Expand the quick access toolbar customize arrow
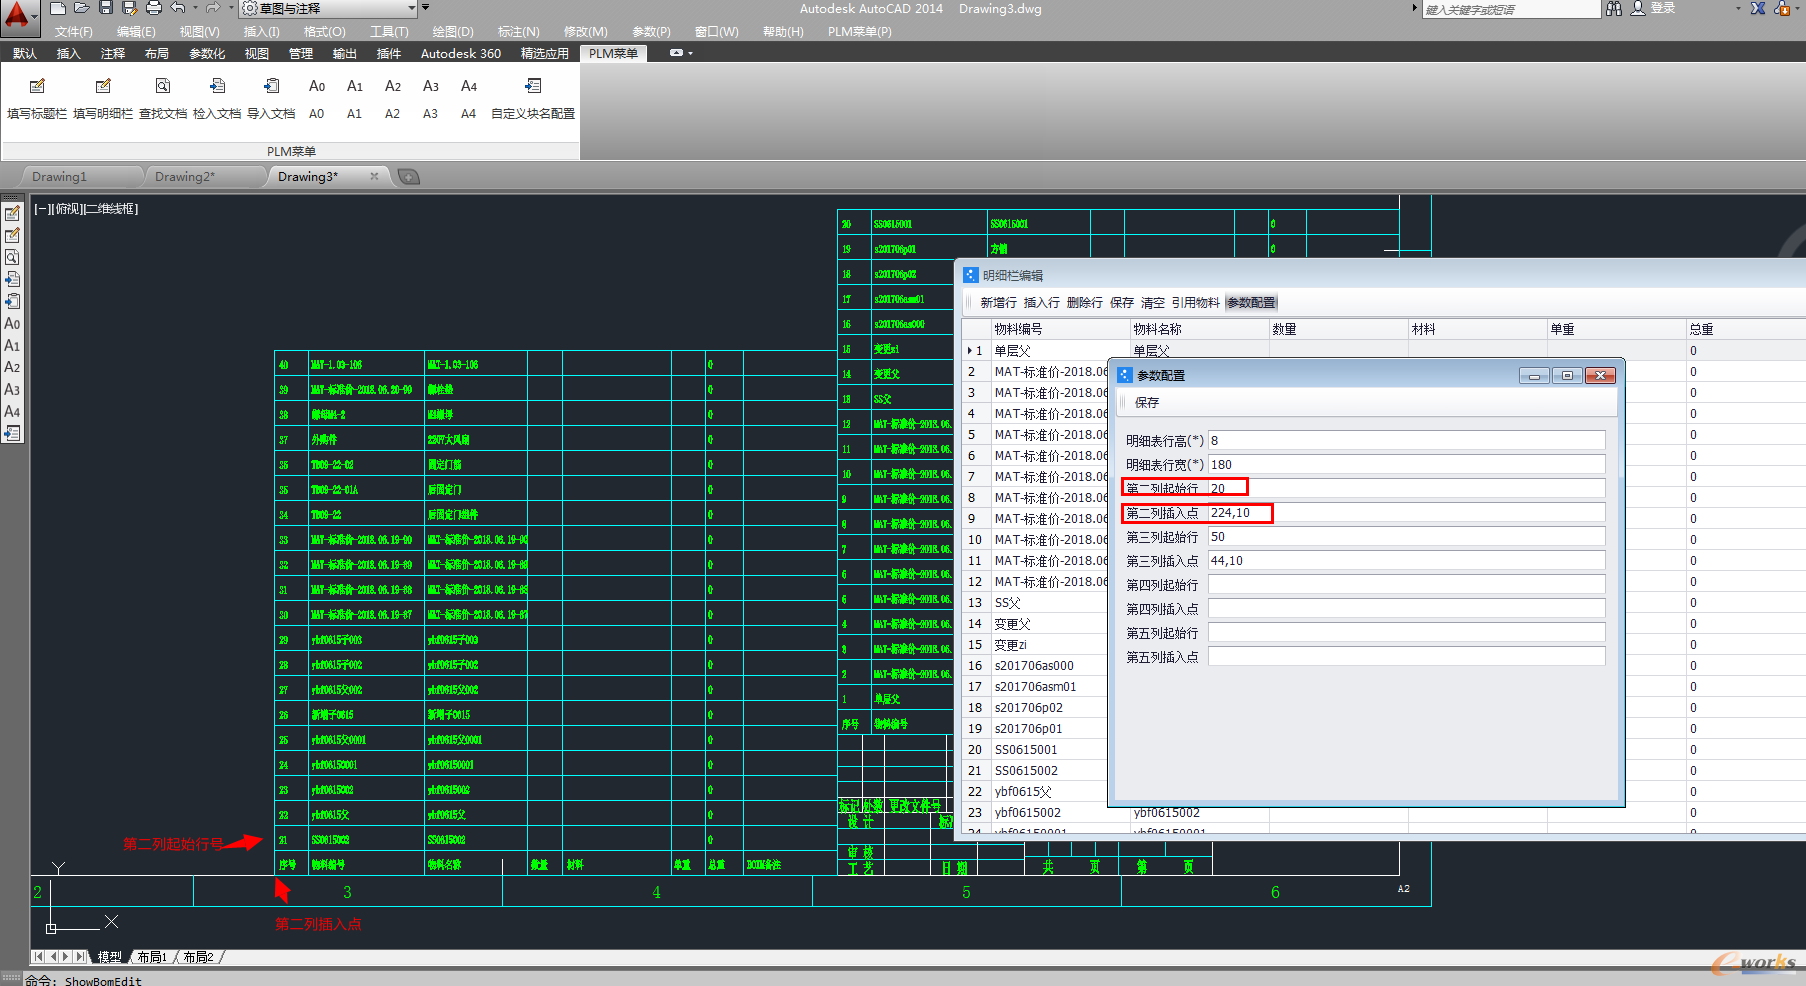The width and height of the screenshot is (1806, 986). (425, 8)
